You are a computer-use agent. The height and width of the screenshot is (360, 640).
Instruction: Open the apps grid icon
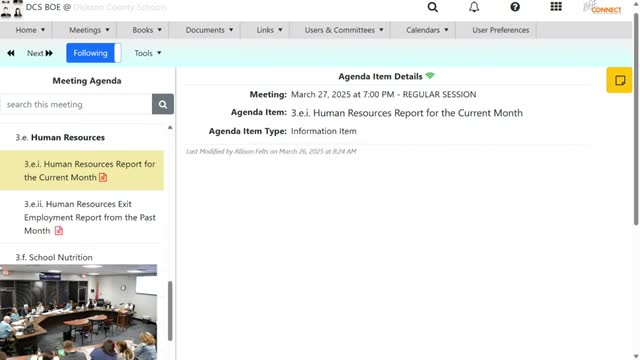tap(556, 7)
